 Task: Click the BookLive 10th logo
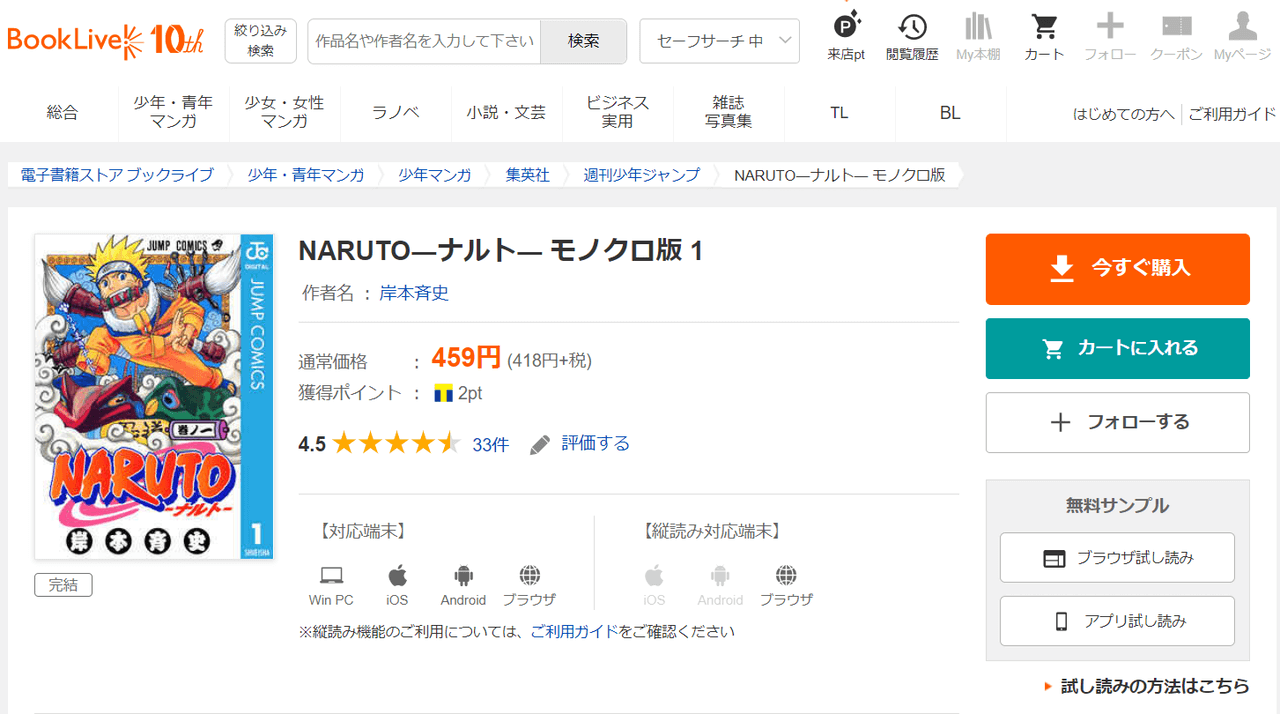click(105, 40)
